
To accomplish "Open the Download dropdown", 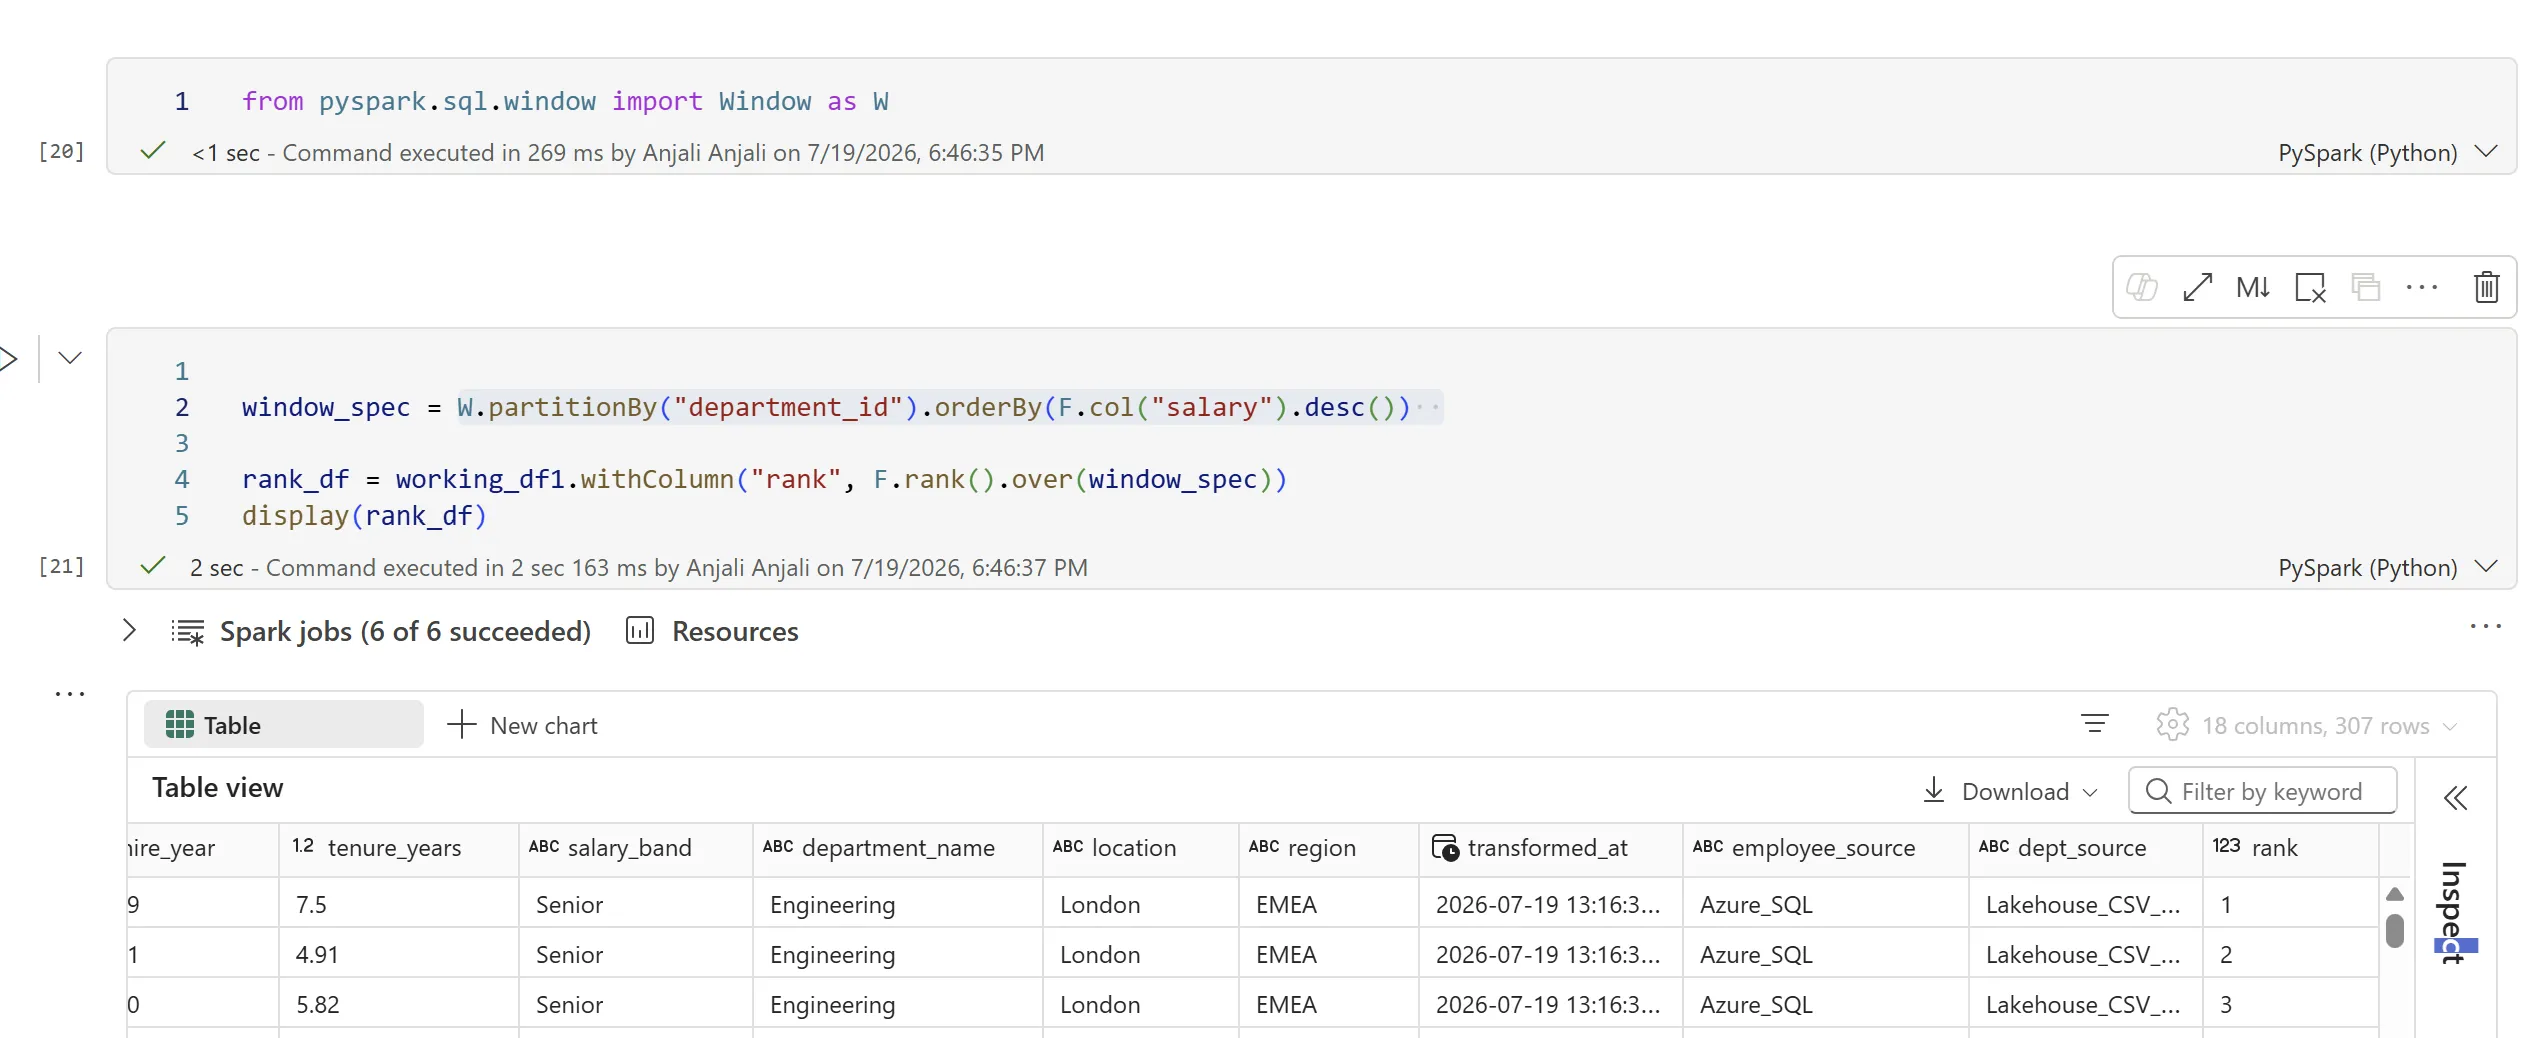I will point(2010,791).
